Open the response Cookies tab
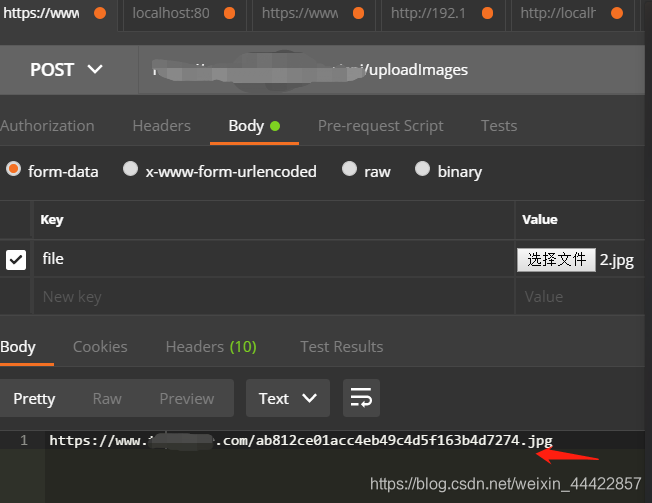Image resolution: width=652 pixels, height=503 pixels. tap(100, 347)
